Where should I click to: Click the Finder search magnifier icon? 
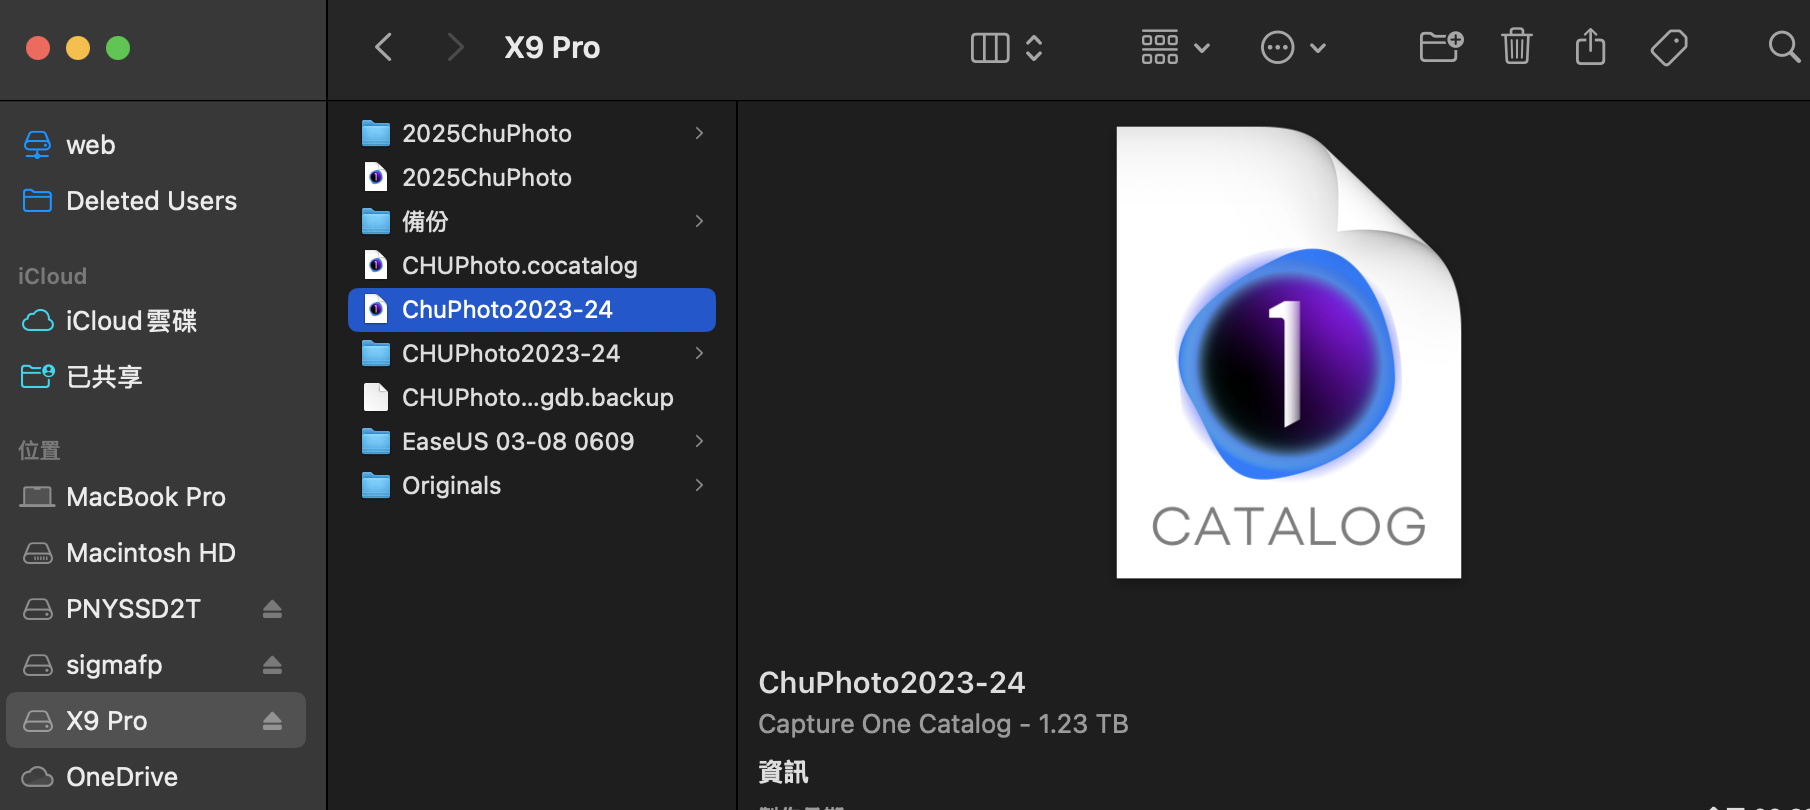(x=1783, y=47)
